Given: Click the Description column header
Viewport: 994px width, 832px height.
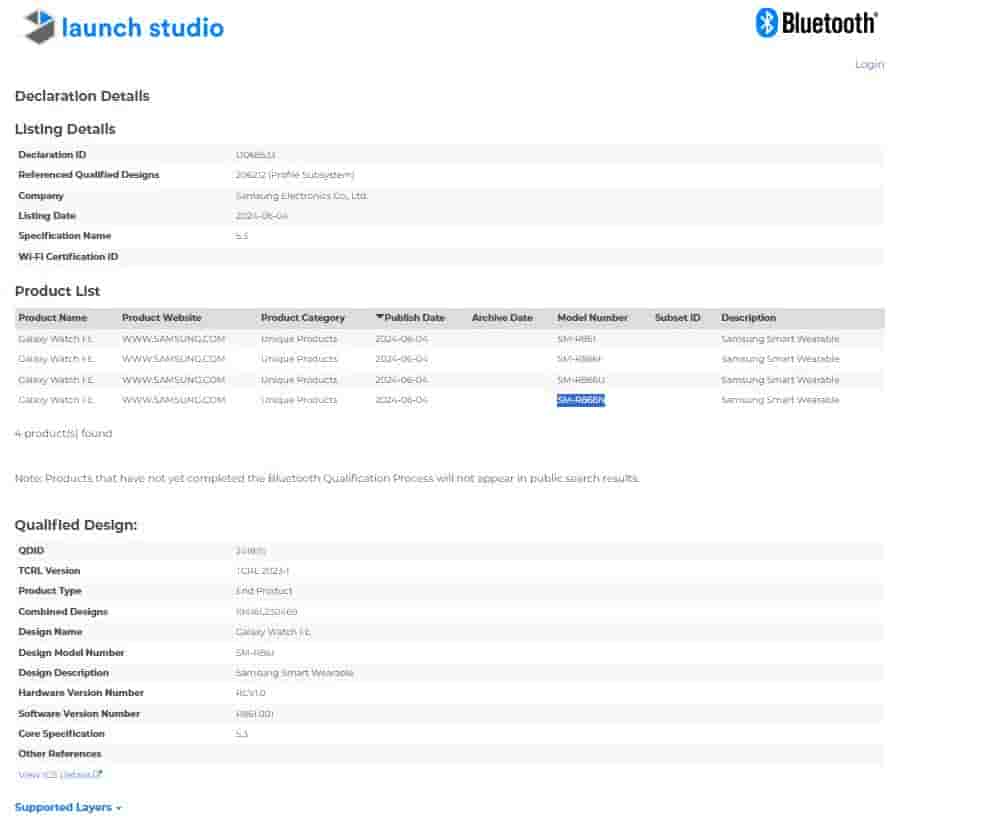Looking at the screenshot, I should 748,318.
